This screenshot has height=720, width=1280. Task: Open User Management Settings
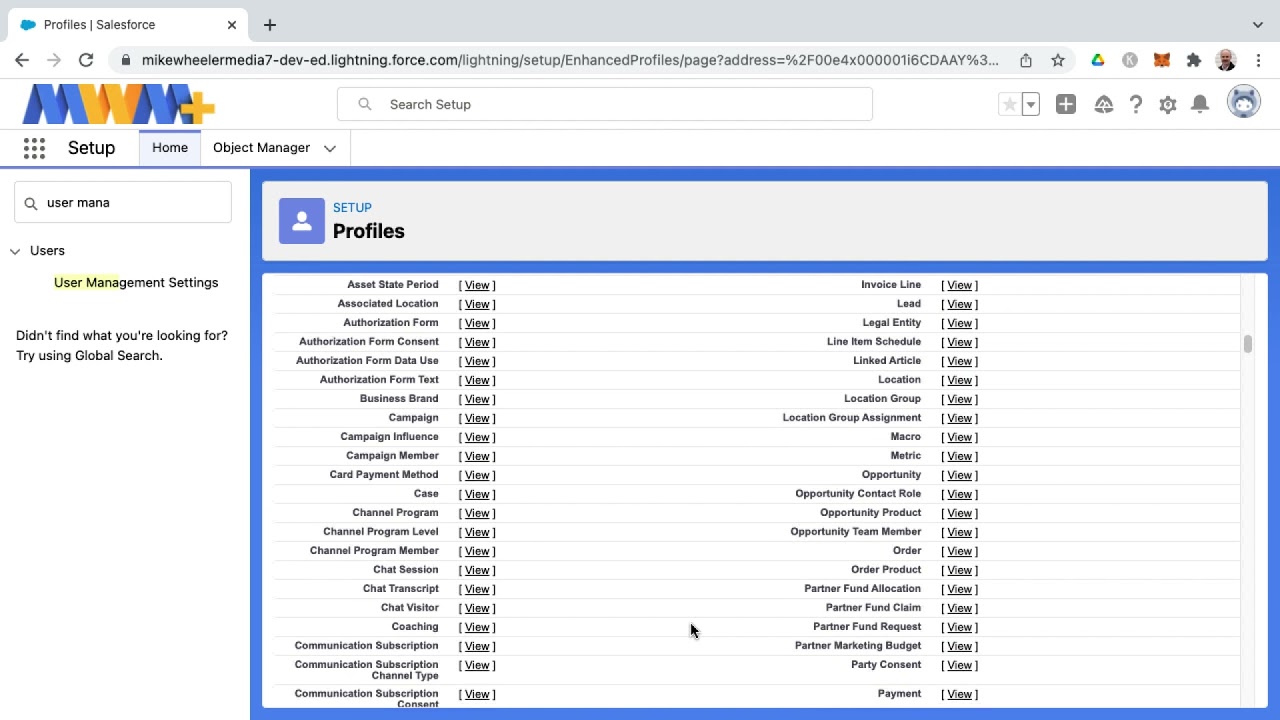136,283
